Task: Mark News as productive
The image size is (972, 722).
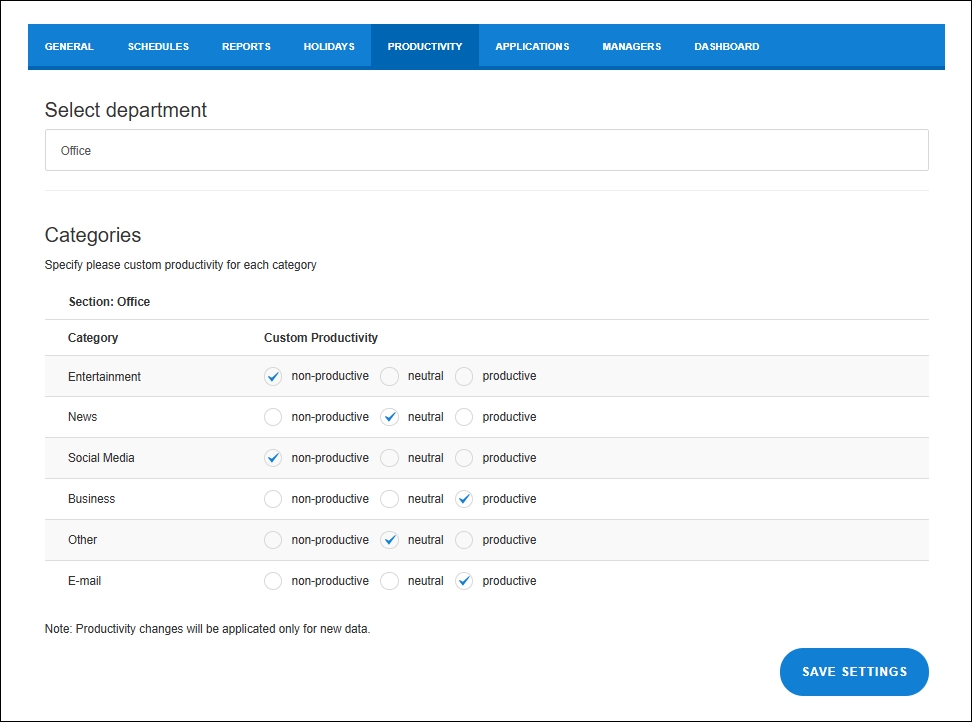Action: pyautogui.click(x=464, y=417)
